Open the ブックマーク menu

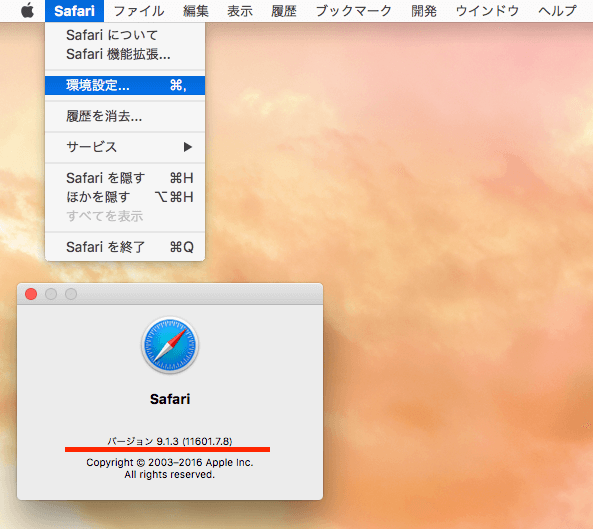click(354, 11)
